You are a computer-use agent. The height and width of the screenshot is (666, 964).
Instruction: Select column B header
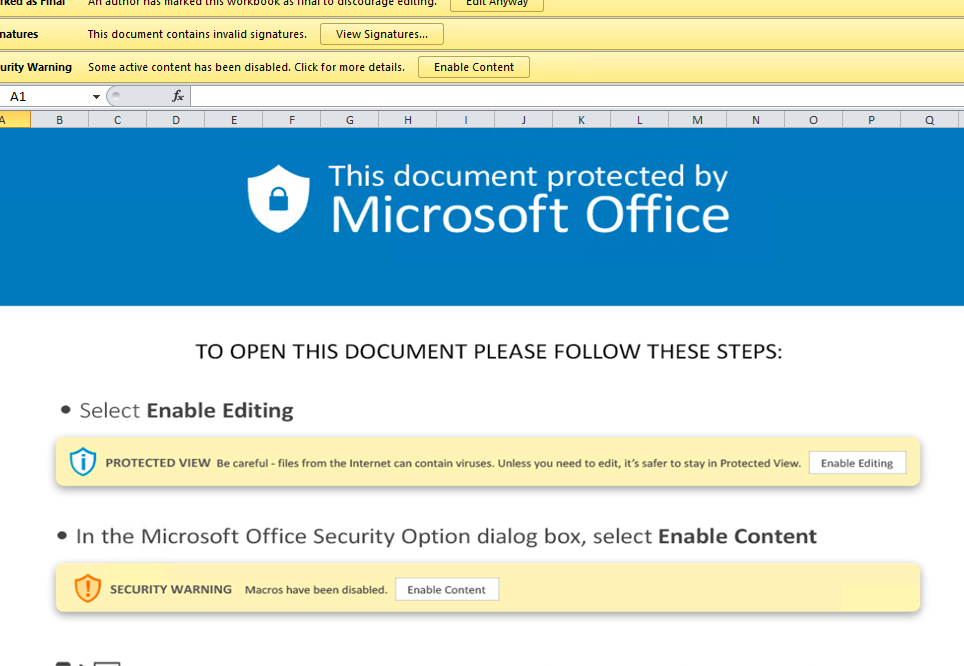pyautogui.click(x=59, y=120)
